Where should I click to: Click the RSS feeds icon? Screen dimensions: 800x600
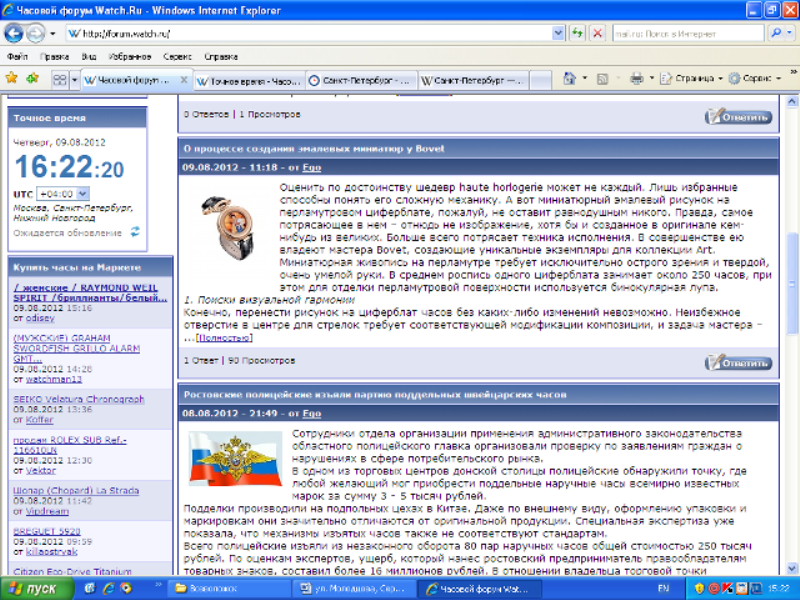(603, 79)
